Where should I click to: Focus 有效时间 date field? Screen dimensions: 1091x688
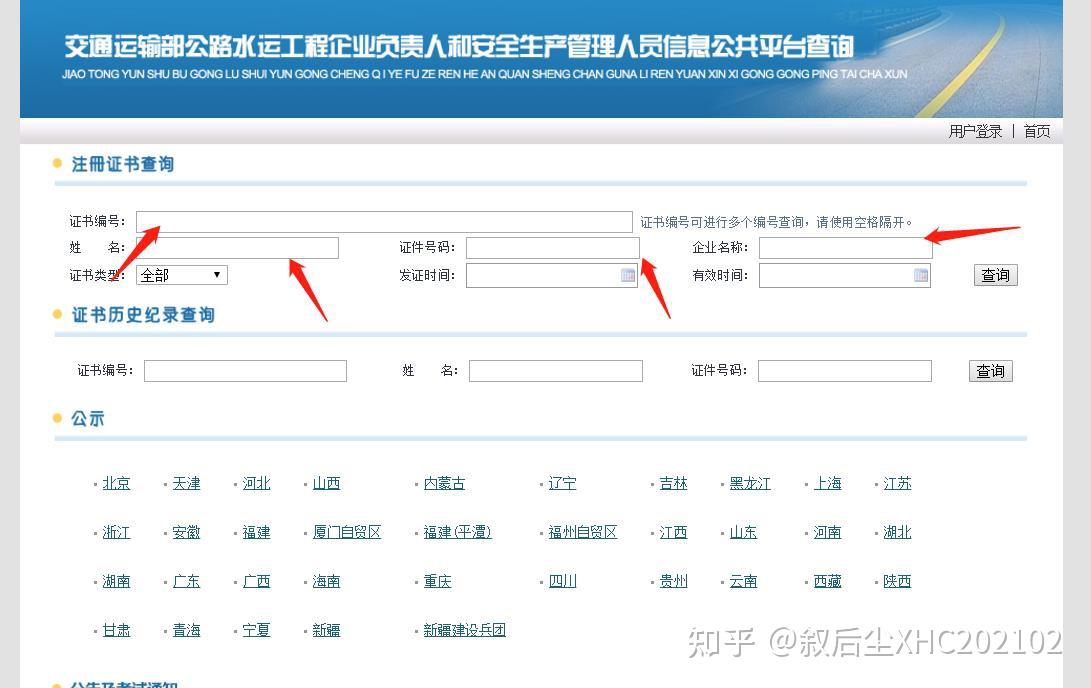(845, 275)
